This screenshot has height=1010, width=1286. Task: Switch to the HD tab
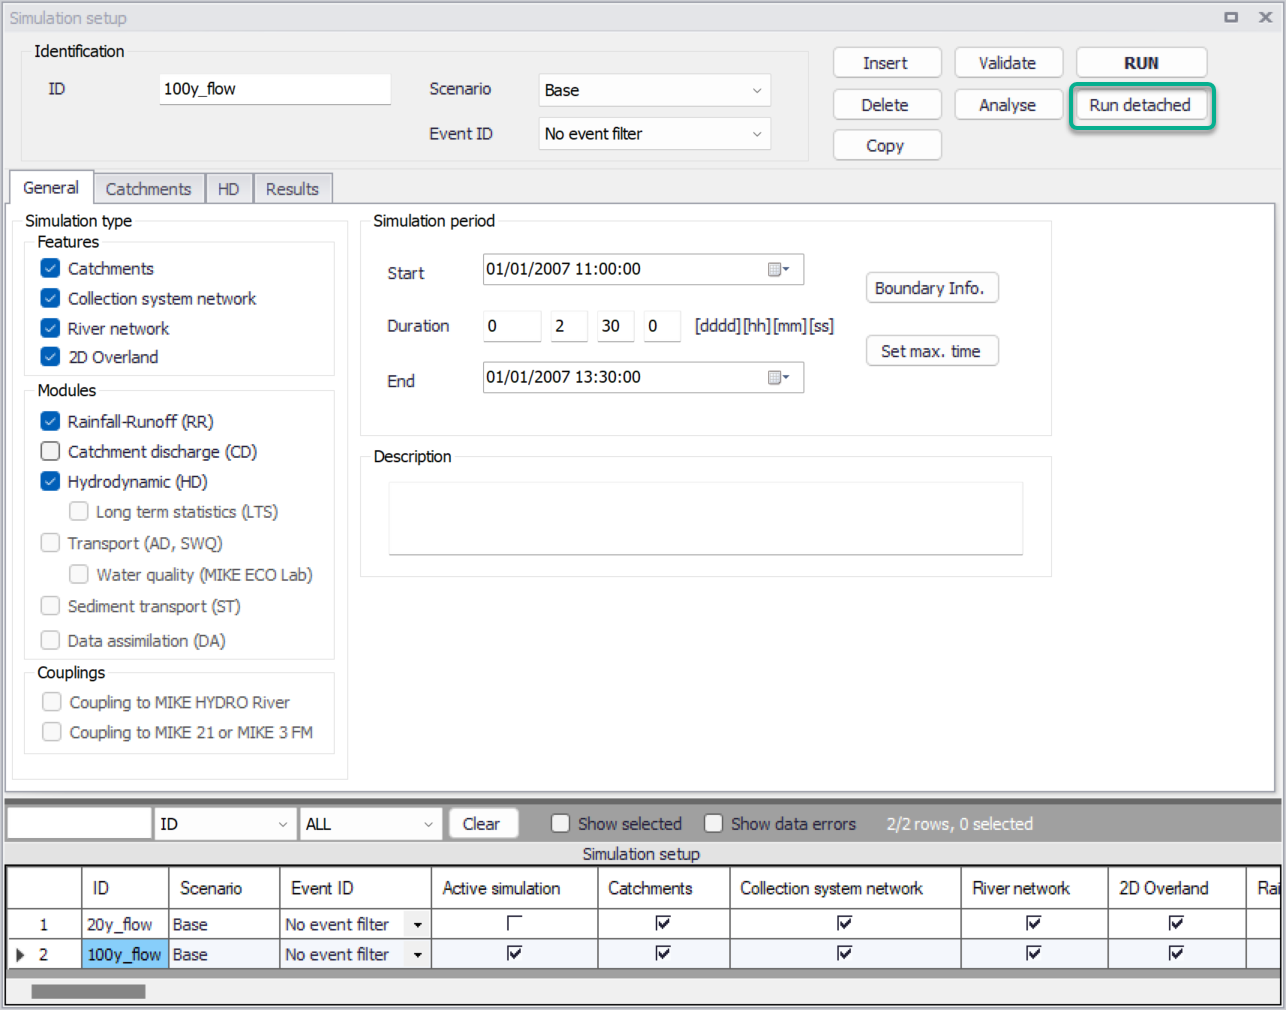click(229, 189)
